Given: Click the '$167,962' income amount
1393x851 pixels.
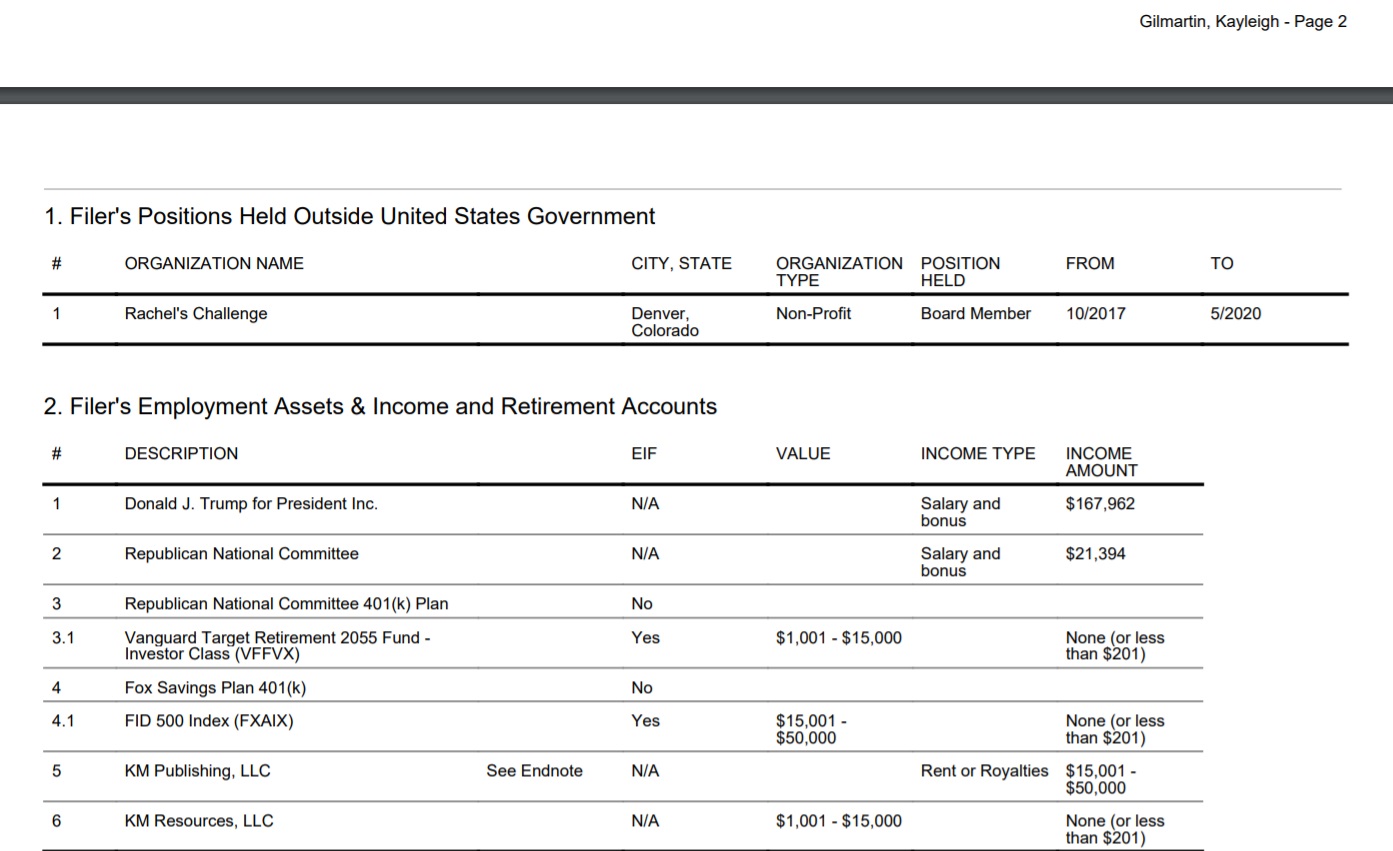Looking at the screenshot, I should pyautogui.click(x=1100, y=504).
